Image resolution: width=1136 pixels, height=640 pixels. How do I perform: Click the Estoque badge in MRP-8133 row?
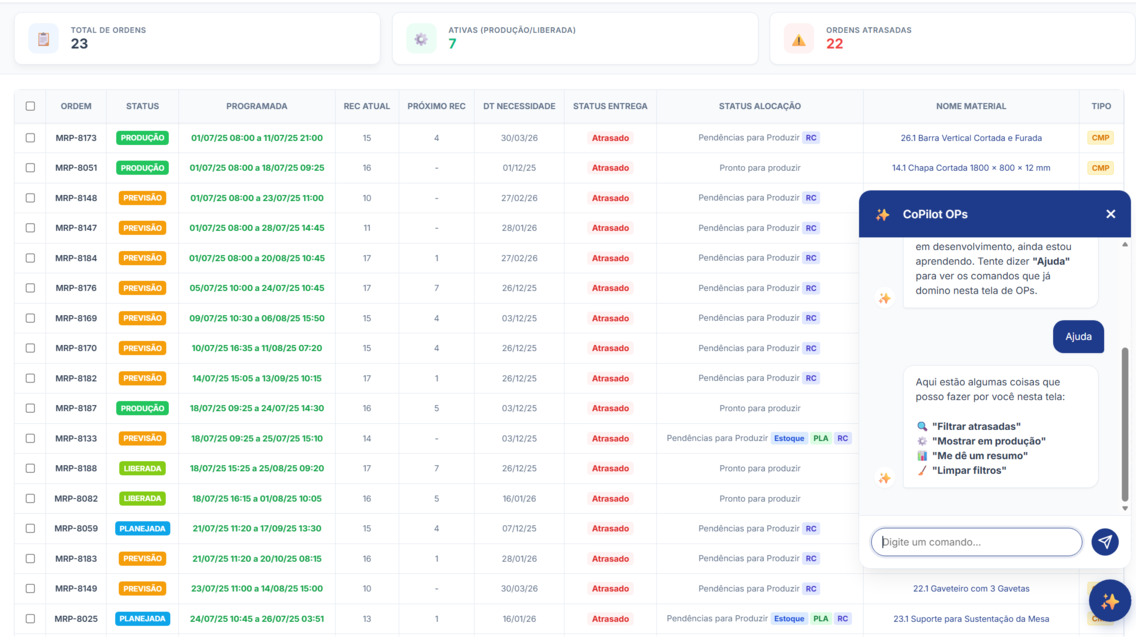[789, 438]
